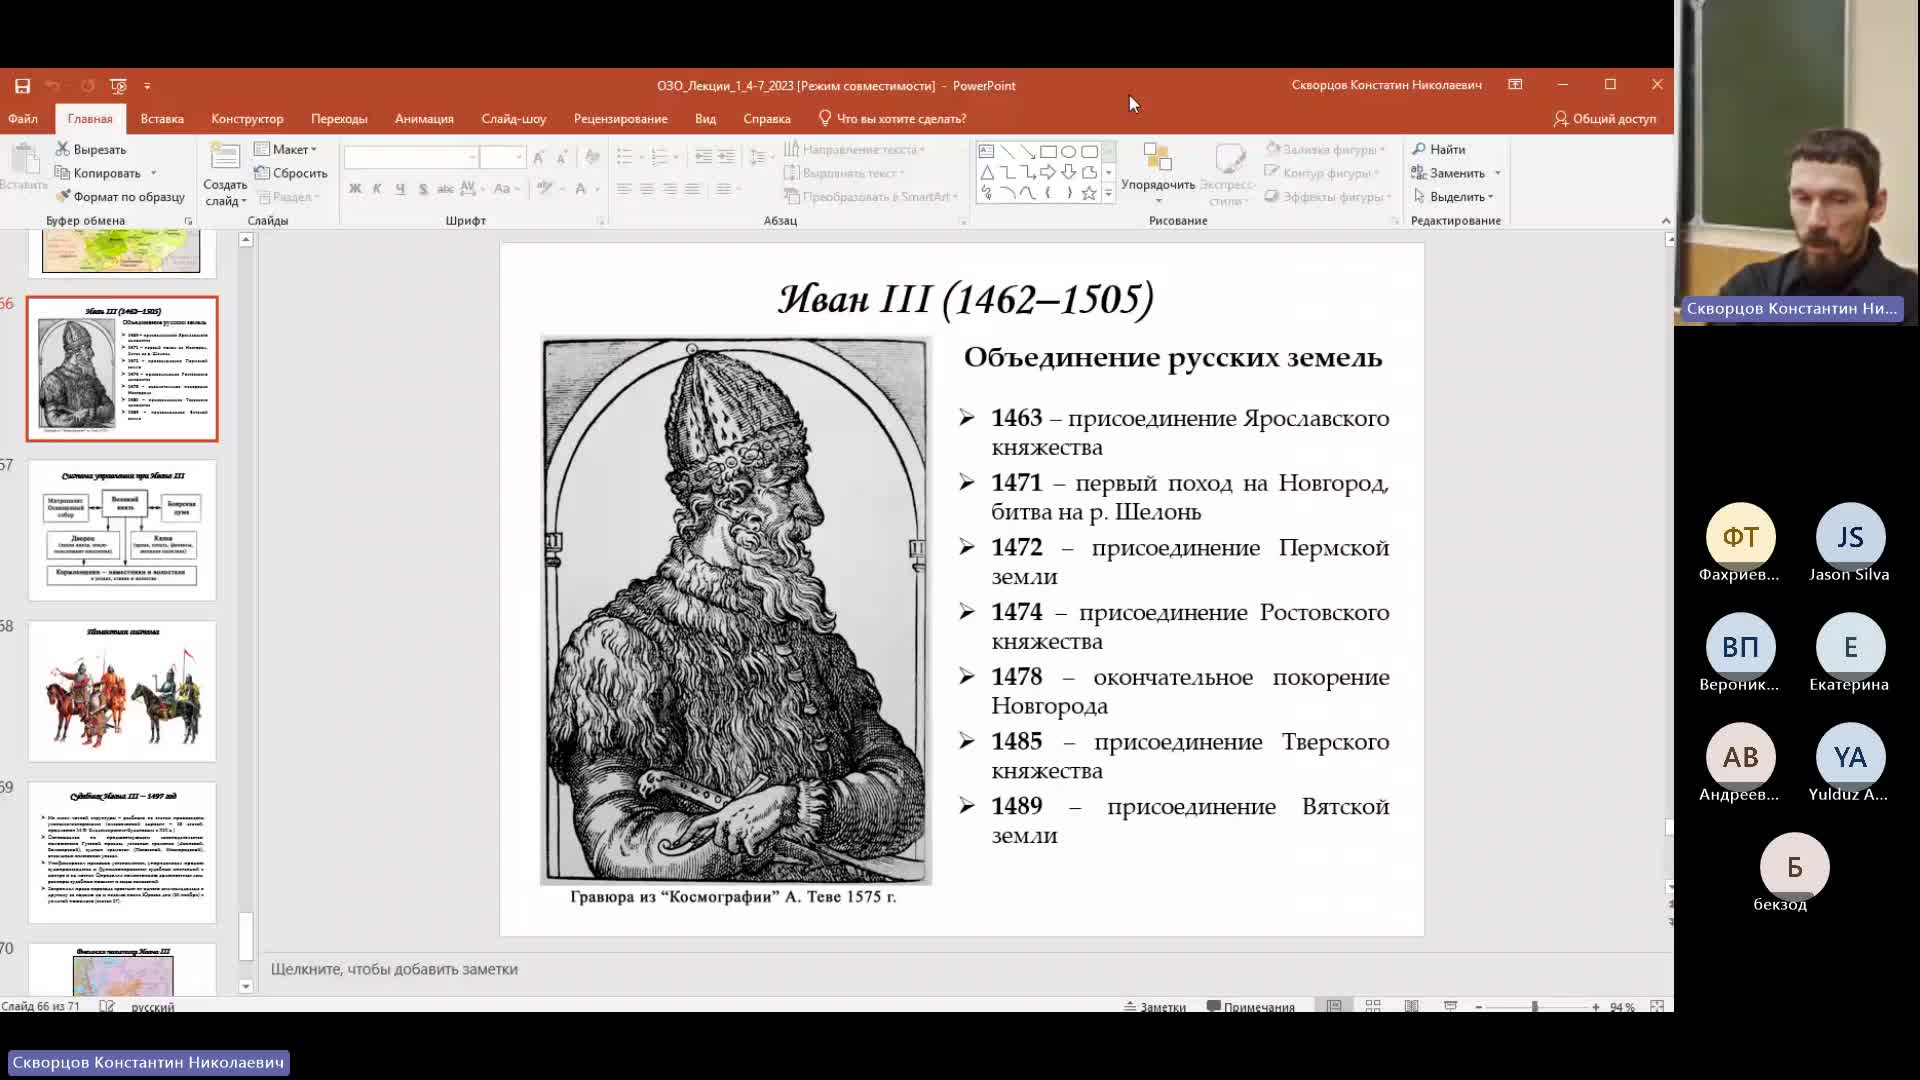Image resolution: width=1920 pixels, height=1080 pixels.
Task: Click the notes field 'Щелкните, чтобы добавить заметки'
Action: coord(394,969)
